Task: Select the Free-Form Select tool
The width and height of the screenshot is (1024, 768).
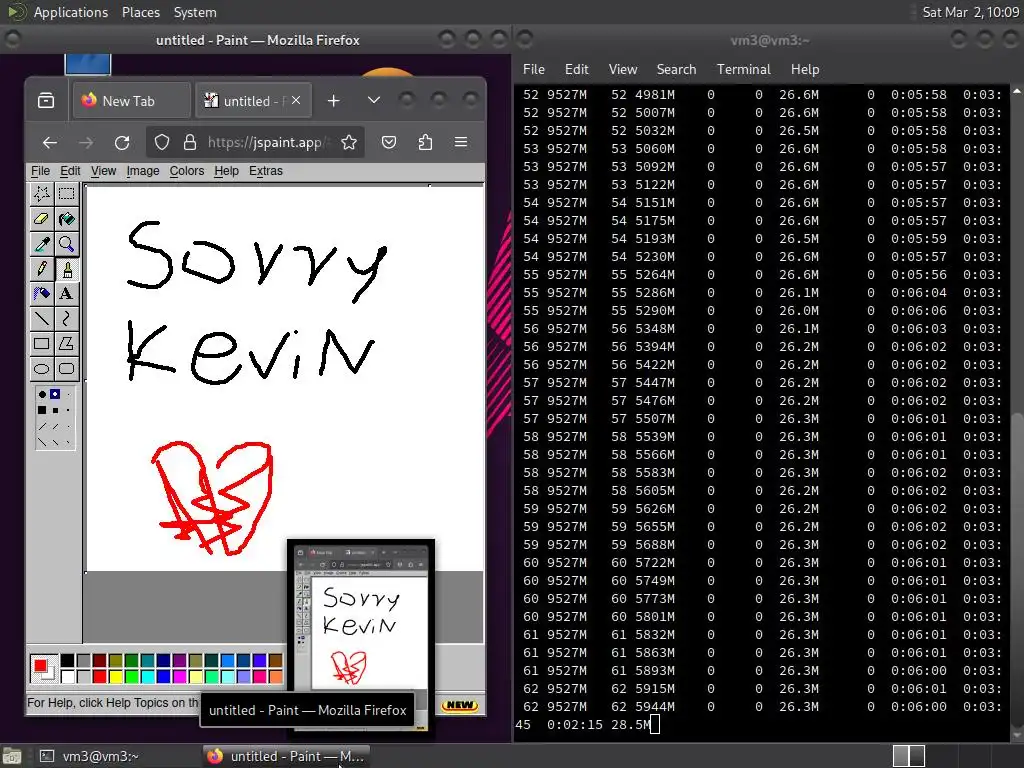Action: click(x=42, y=194)
